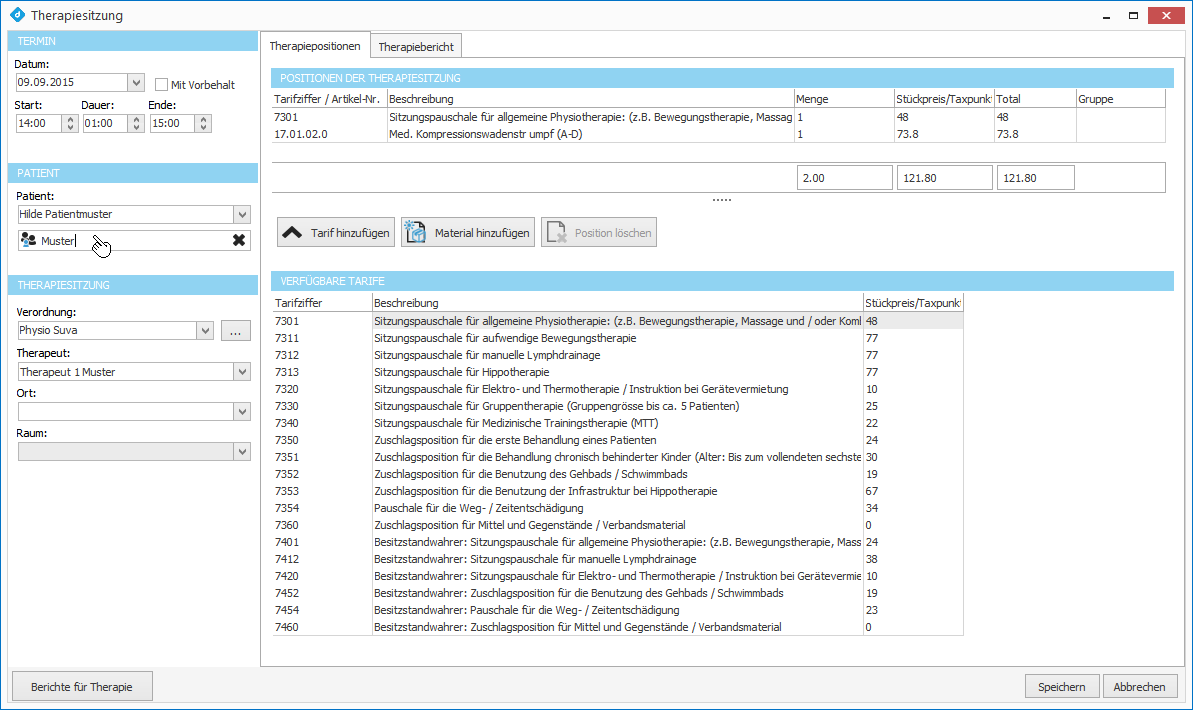The height and width of the screenshot is (710, 1193).
Task: Open the Ort dropdown
Action: coord(241,412)
